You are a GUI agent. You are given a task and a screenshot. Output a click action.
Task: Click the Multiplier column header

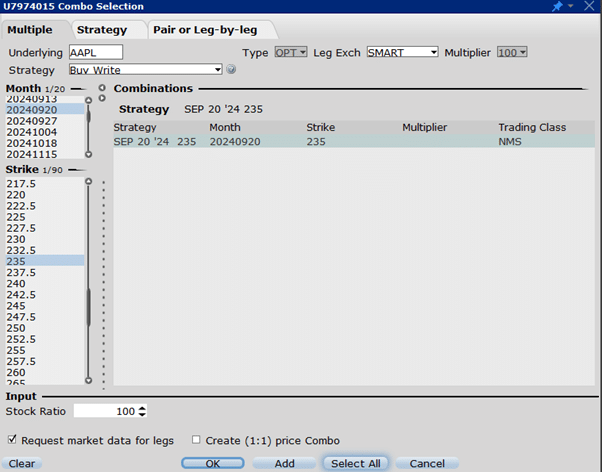425,127
